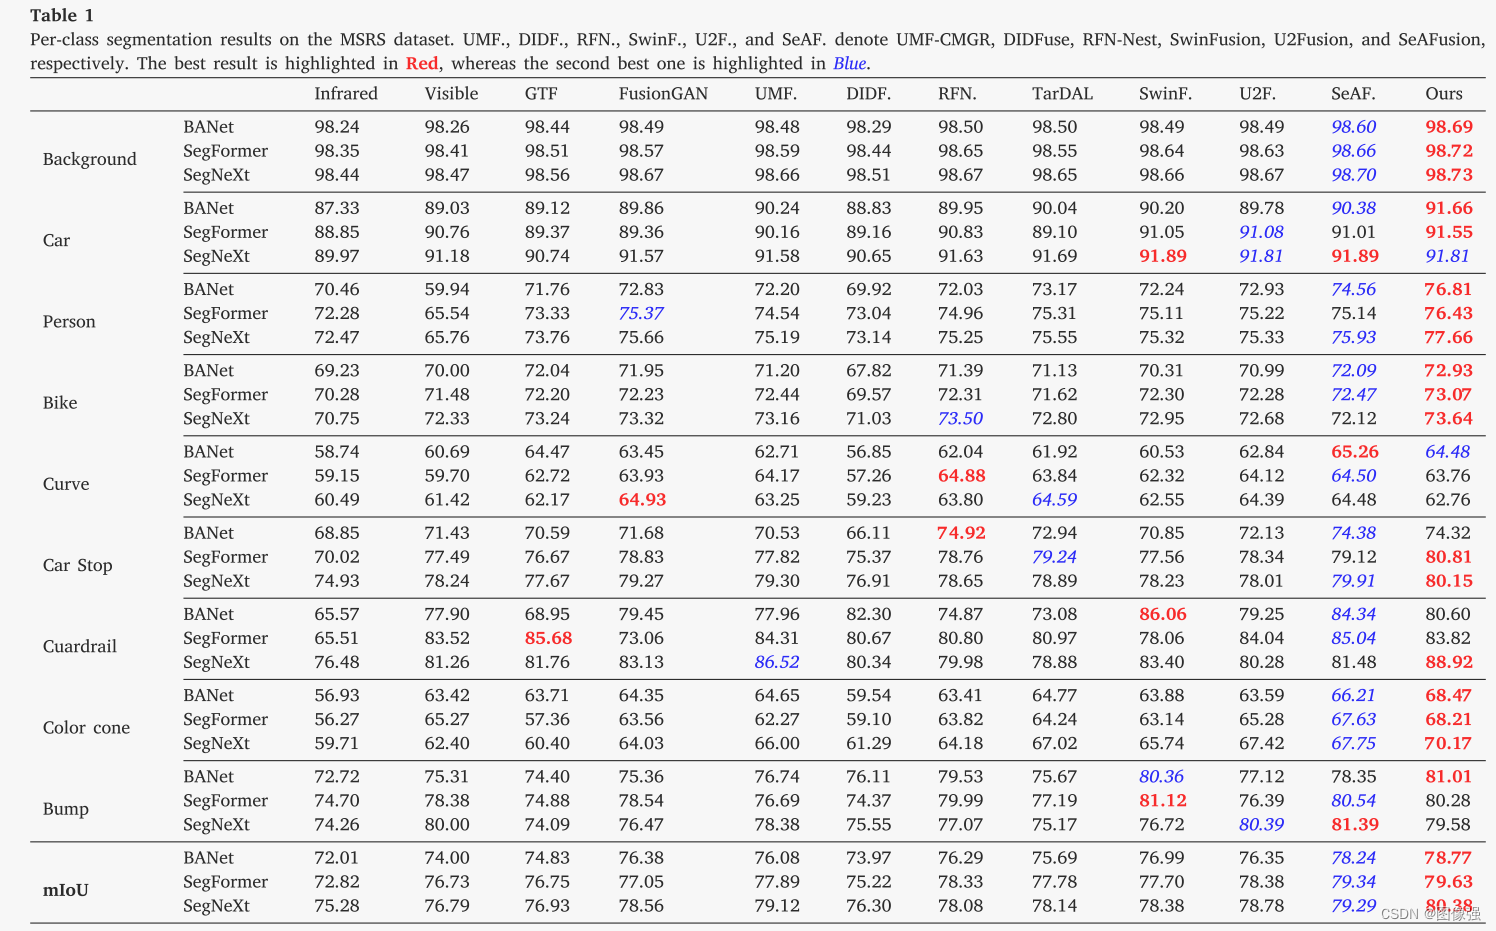The height and width of the screenshot is (931, 1496).
Task: Click the red mIoU value 78.77
Action: point(1449,858)
